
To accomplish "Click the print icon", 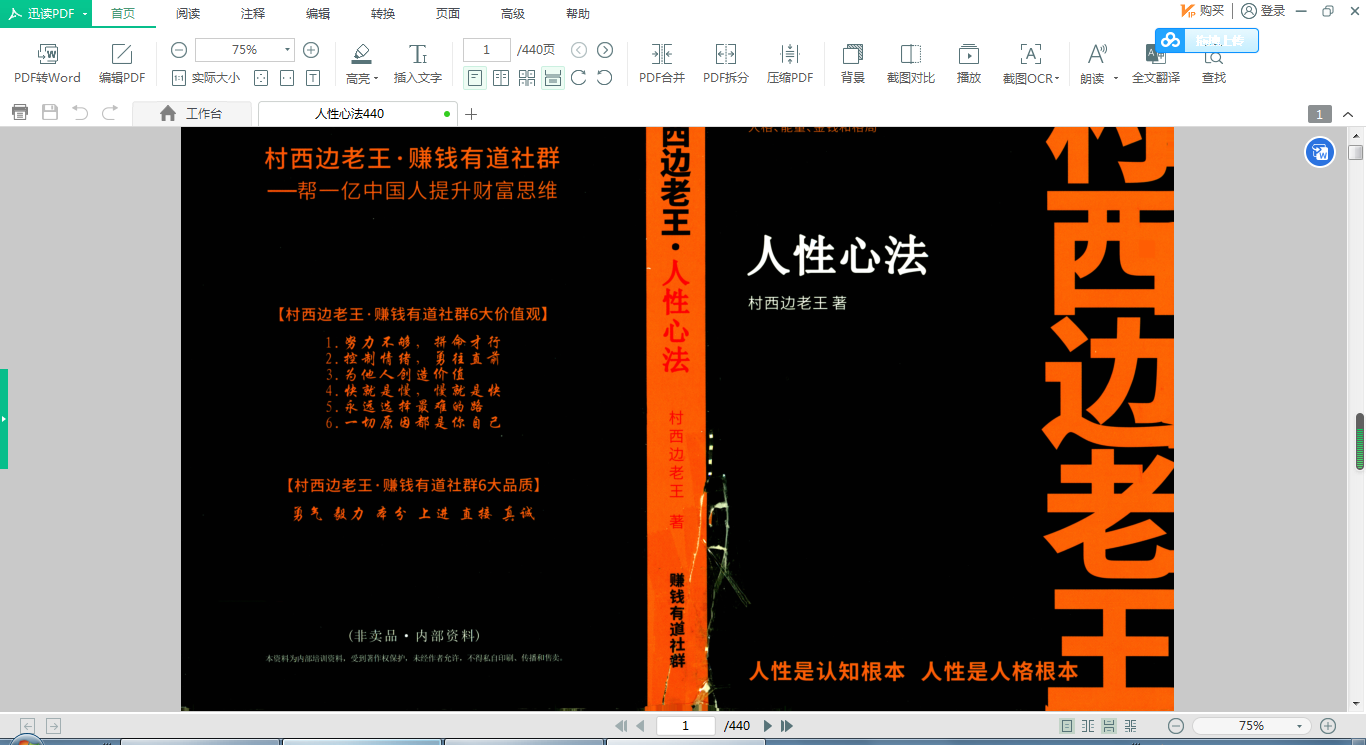I will (20, 113).
